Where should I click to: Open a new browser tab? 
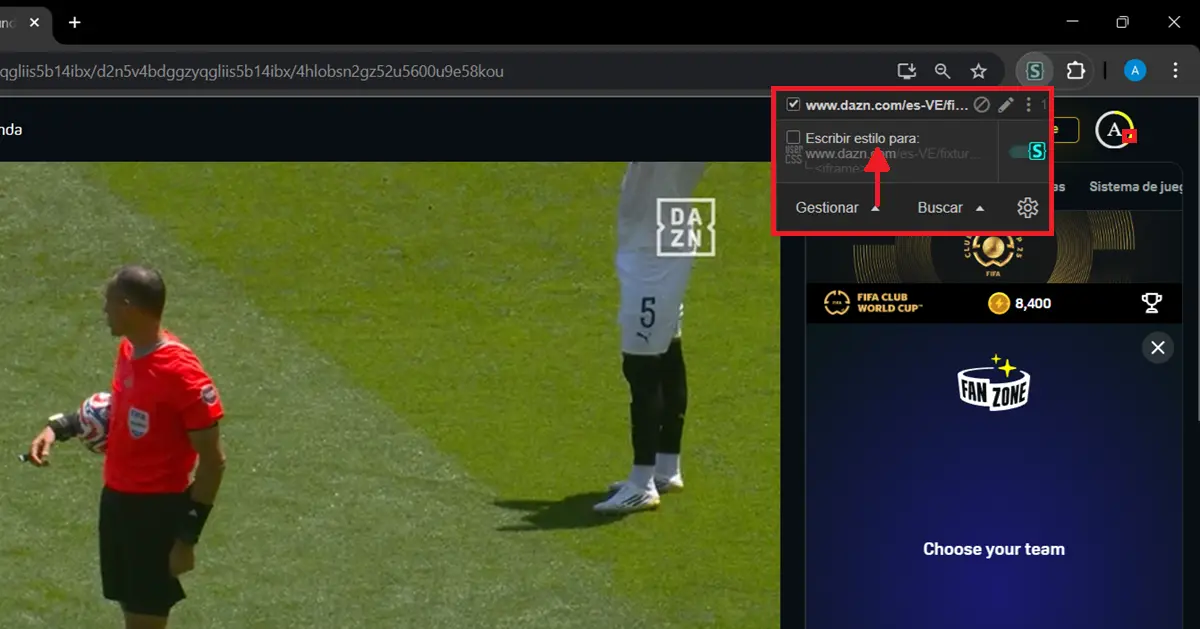pos(74,22)
